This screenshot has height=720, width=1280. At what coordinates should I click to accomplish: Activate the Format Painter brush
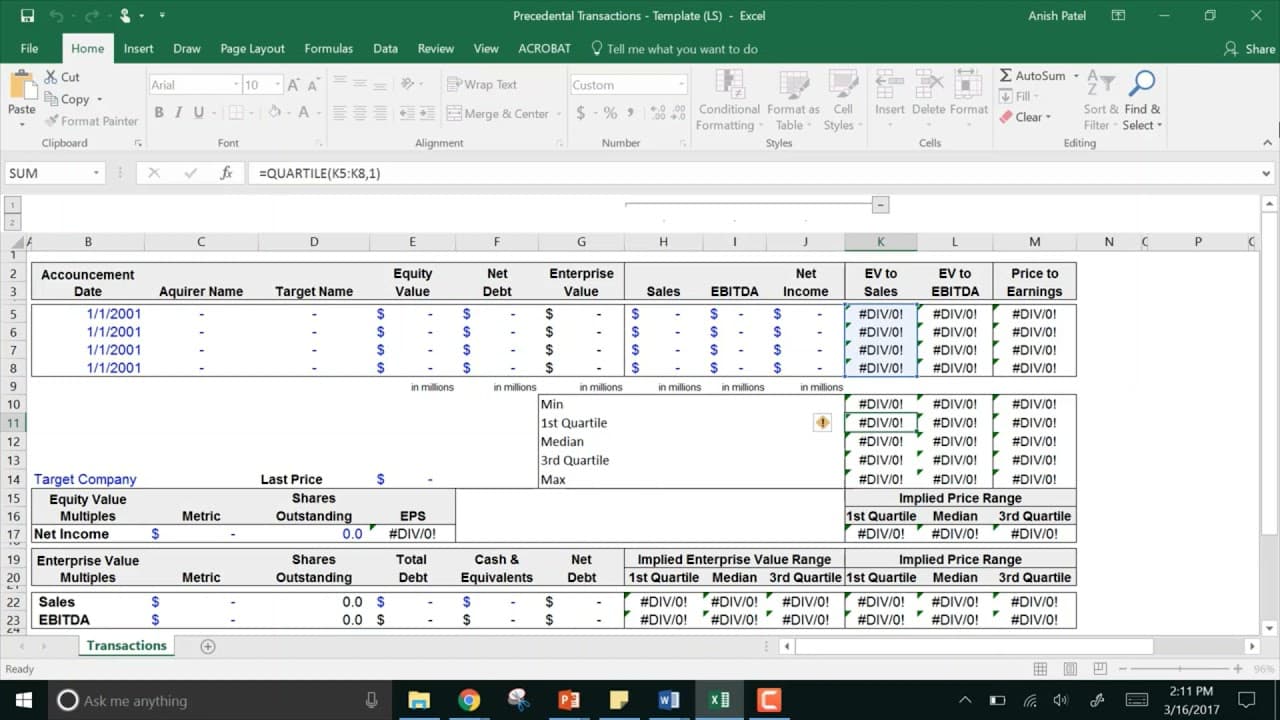91,121
